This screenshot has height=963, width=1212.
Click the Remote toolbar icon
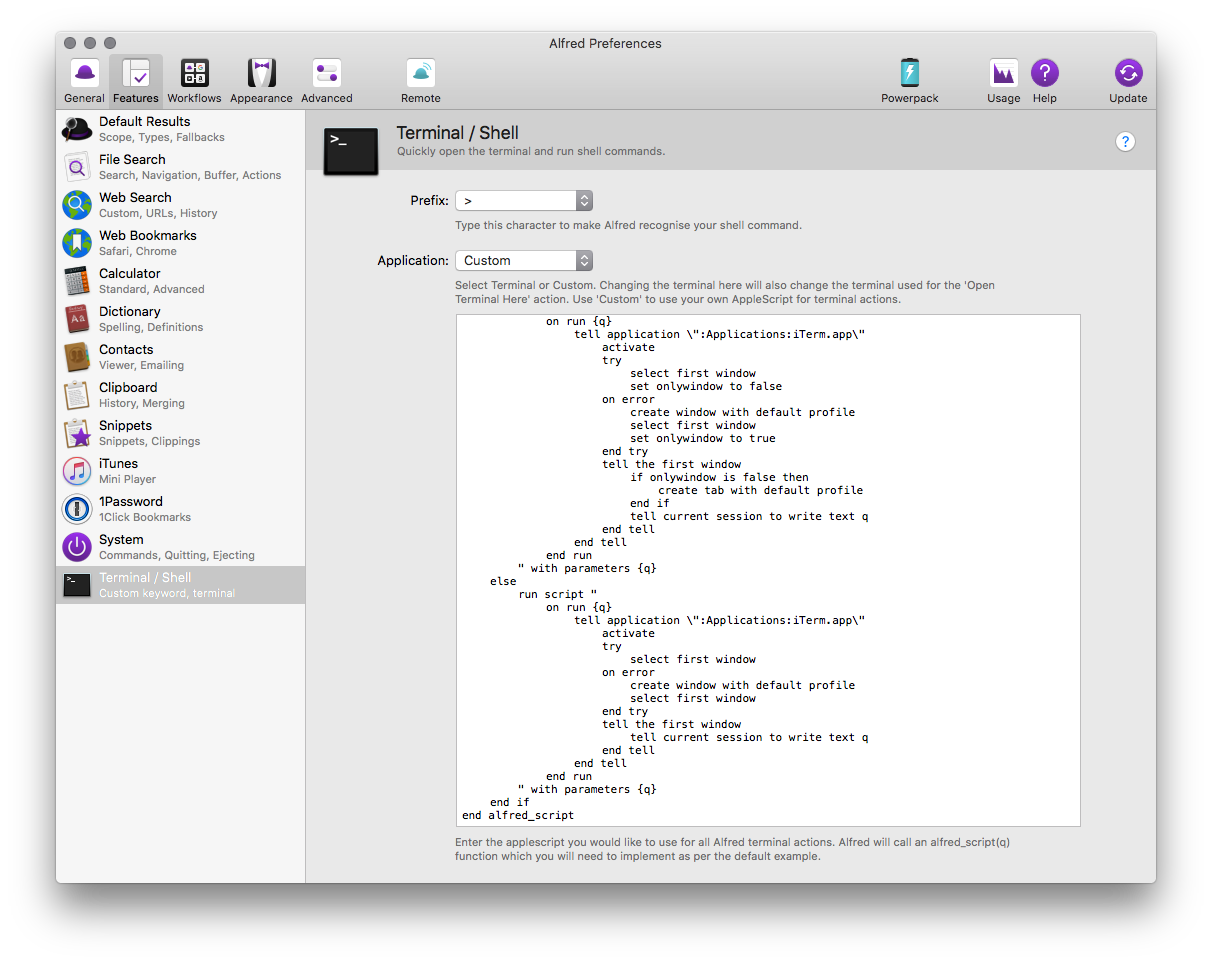[x=420, y=81]
